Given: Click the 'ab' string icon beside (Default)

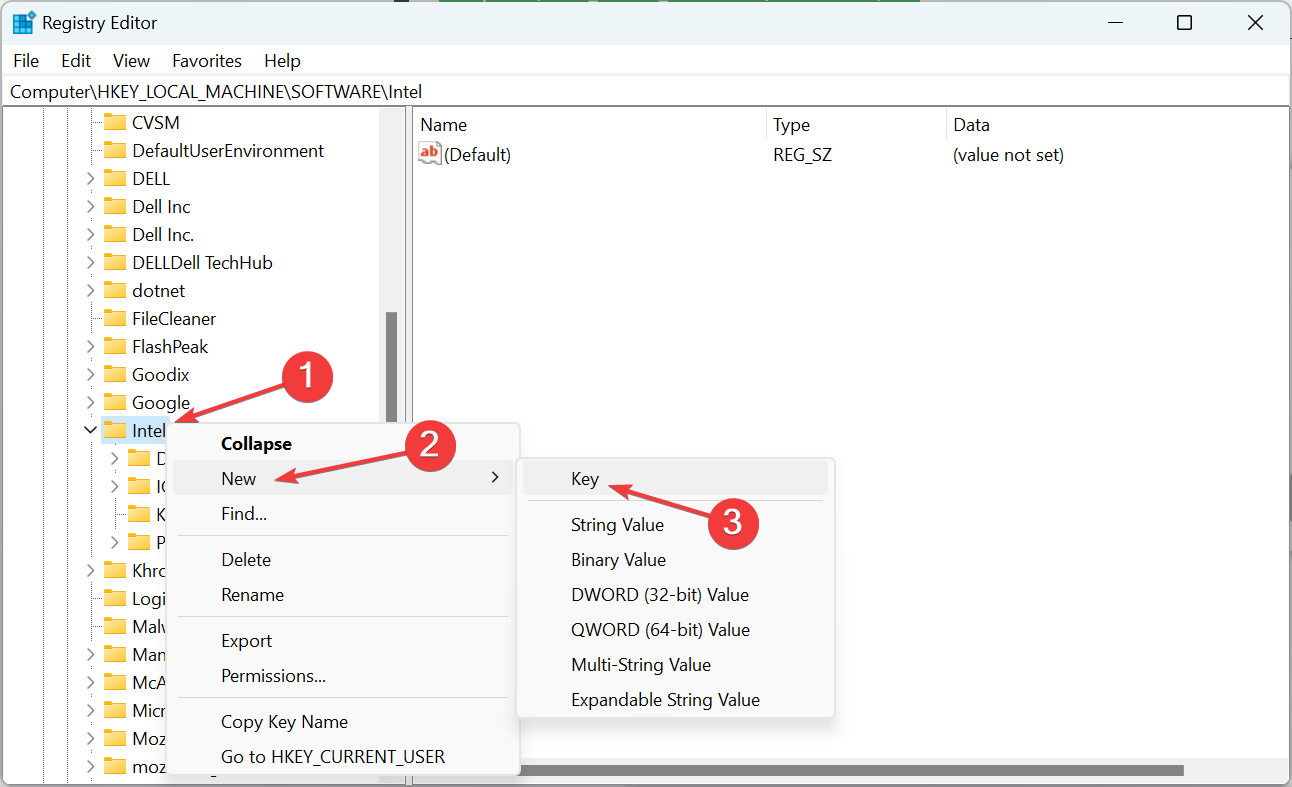Looking at the screenshot, I should pyautogui.click(x=430, y=154).
